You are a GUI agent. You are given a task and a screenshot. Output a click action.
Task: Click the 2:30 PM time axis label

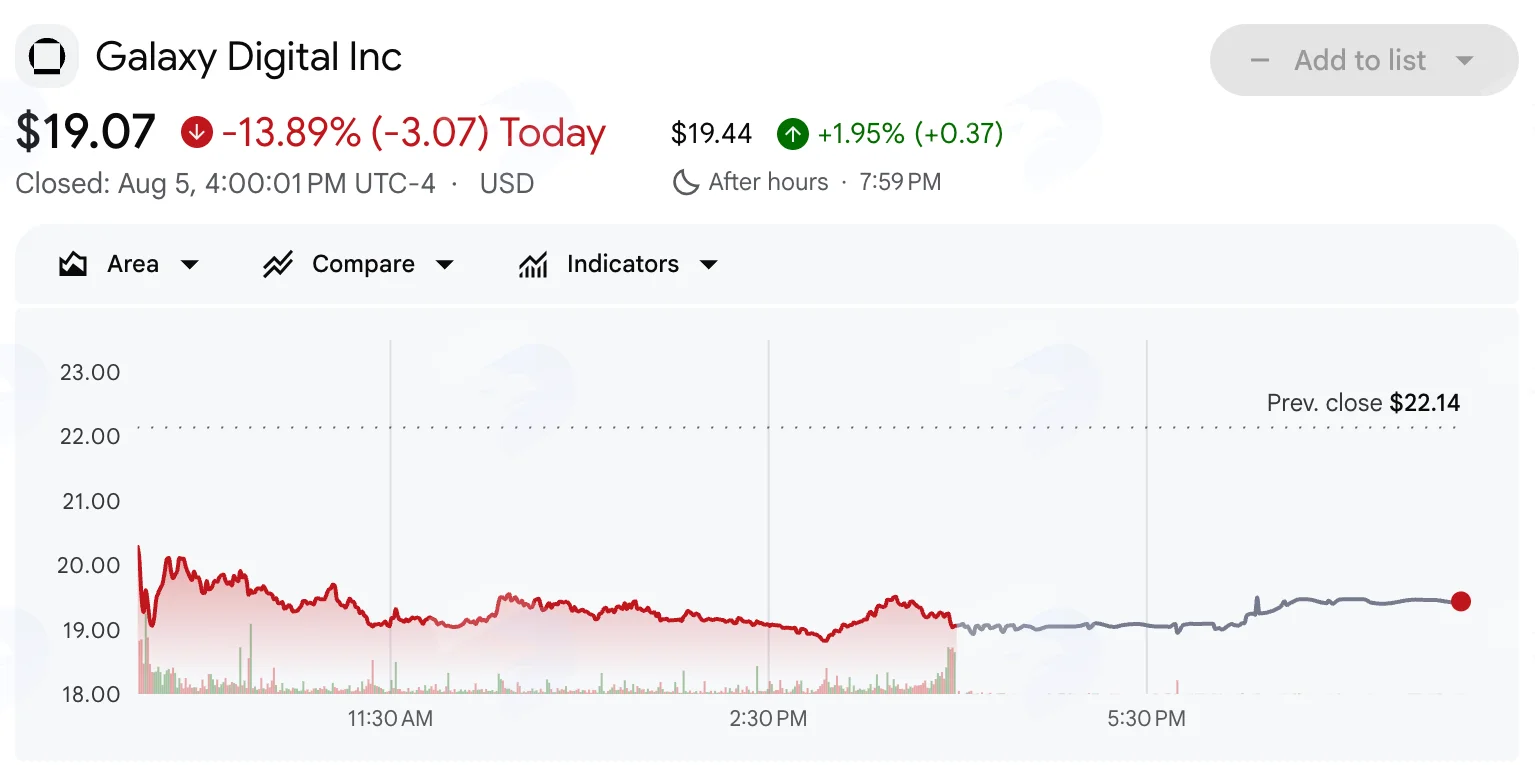[768, 718]
